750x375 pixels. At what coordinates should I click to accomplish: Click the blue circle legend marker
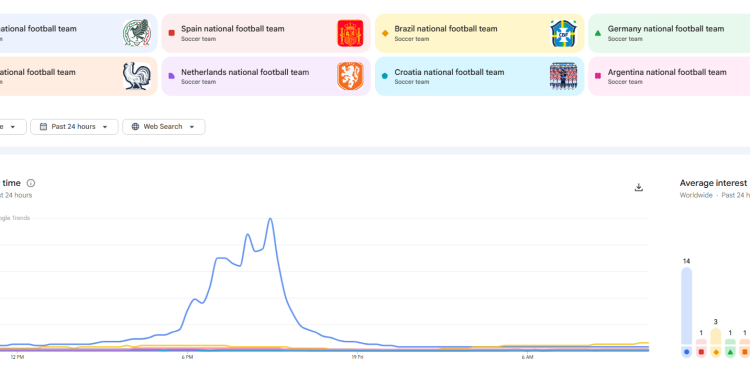tap(686, 352)
